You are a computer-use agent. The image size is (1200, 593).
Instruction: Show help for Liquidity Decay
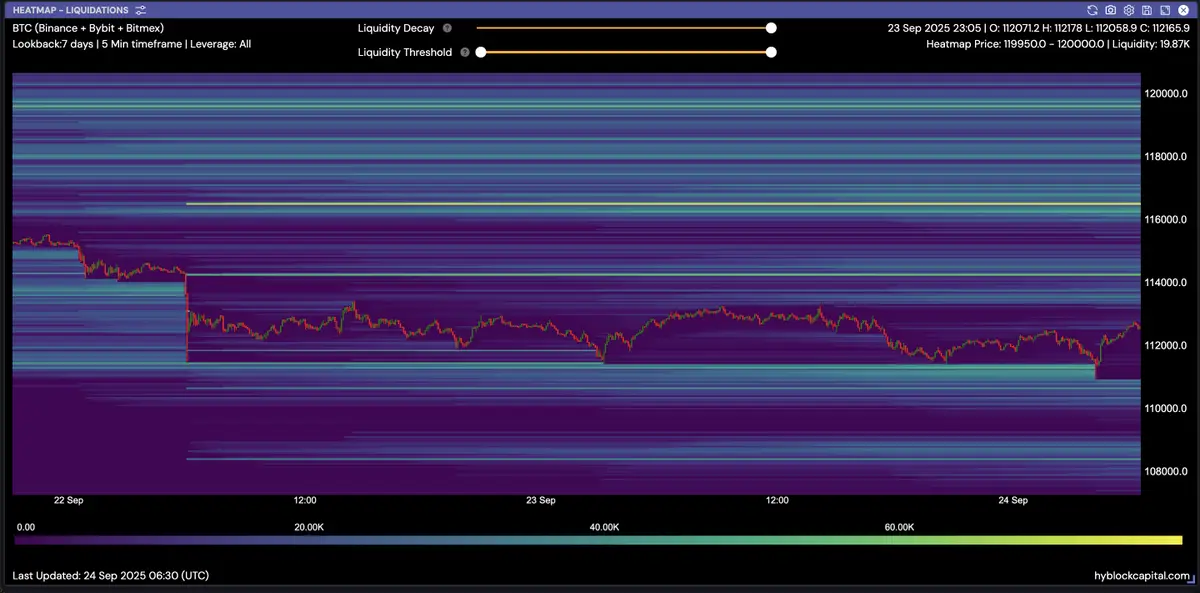(447, 29)
